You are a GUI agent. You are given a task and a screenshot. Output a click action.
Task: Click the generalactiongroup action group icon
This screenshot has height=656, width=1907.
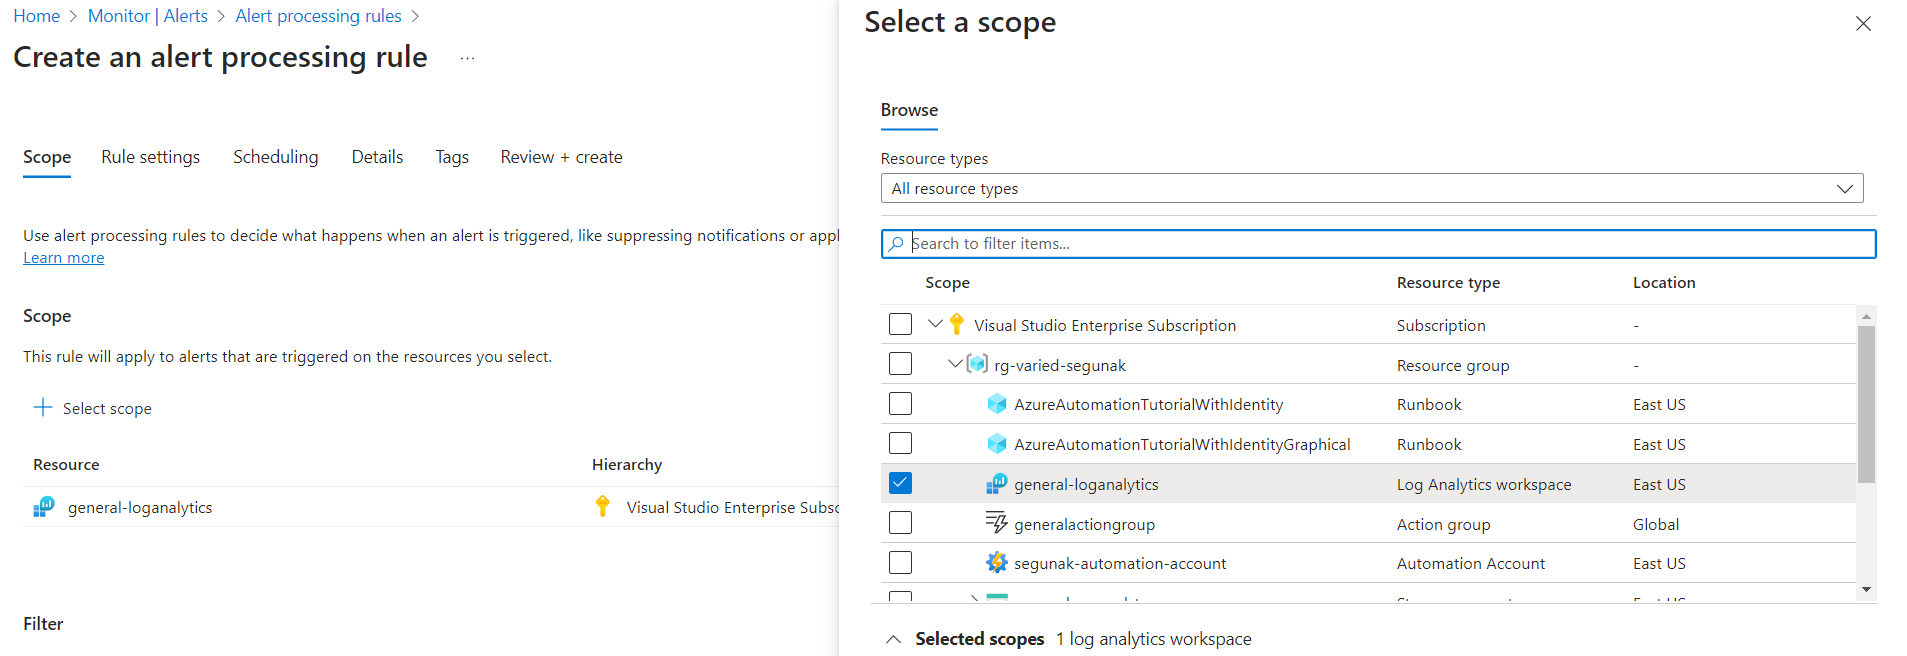click(997, 523)
